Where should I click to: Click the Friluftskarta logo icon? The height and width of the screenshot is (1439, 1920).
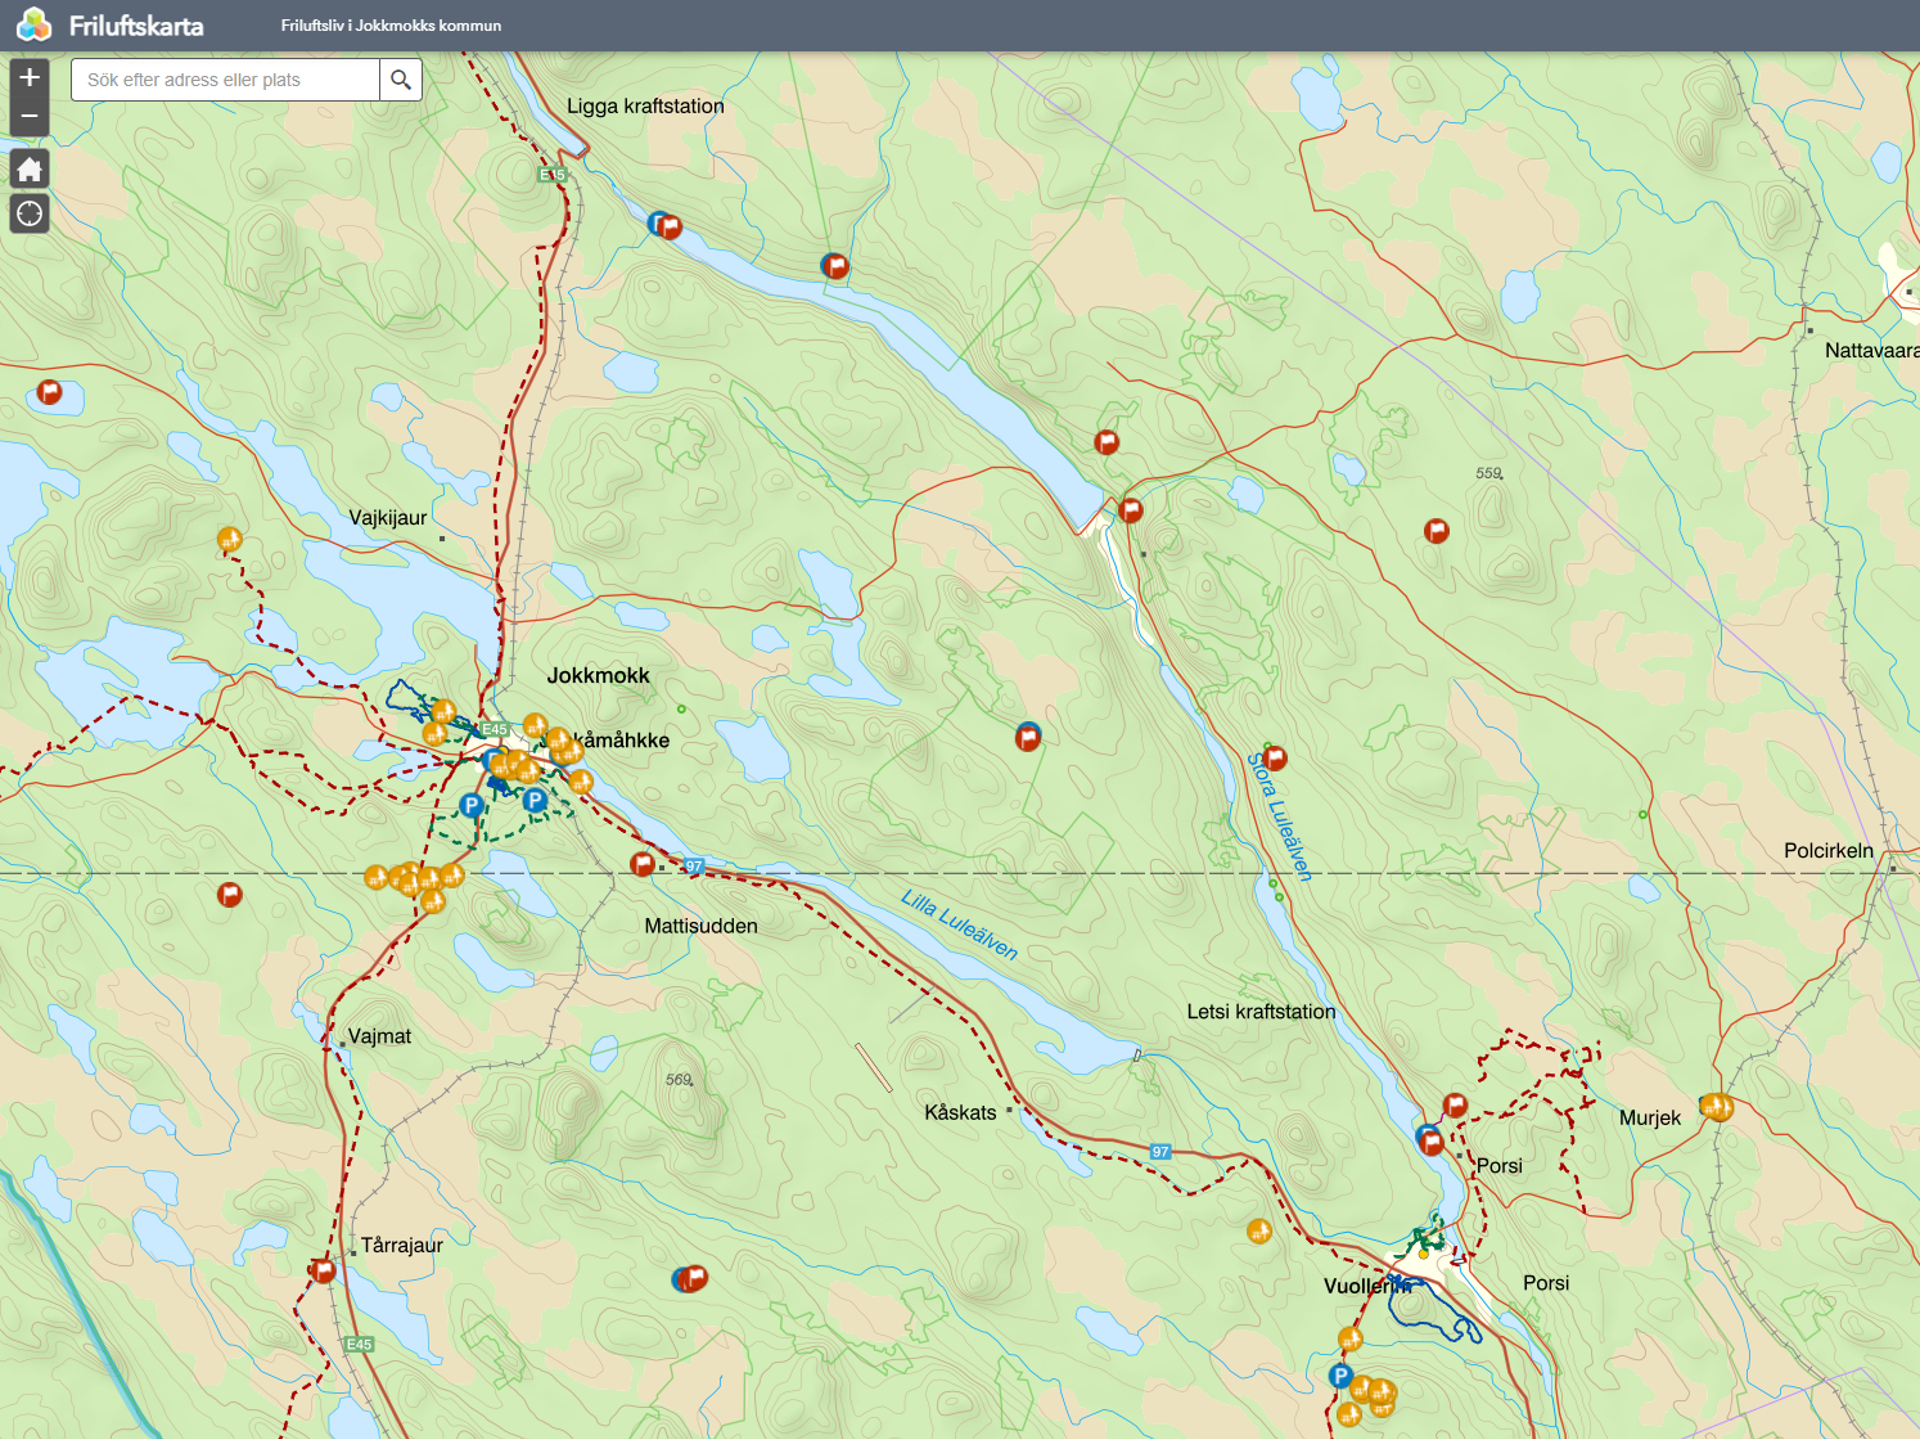tap(33, 25)
